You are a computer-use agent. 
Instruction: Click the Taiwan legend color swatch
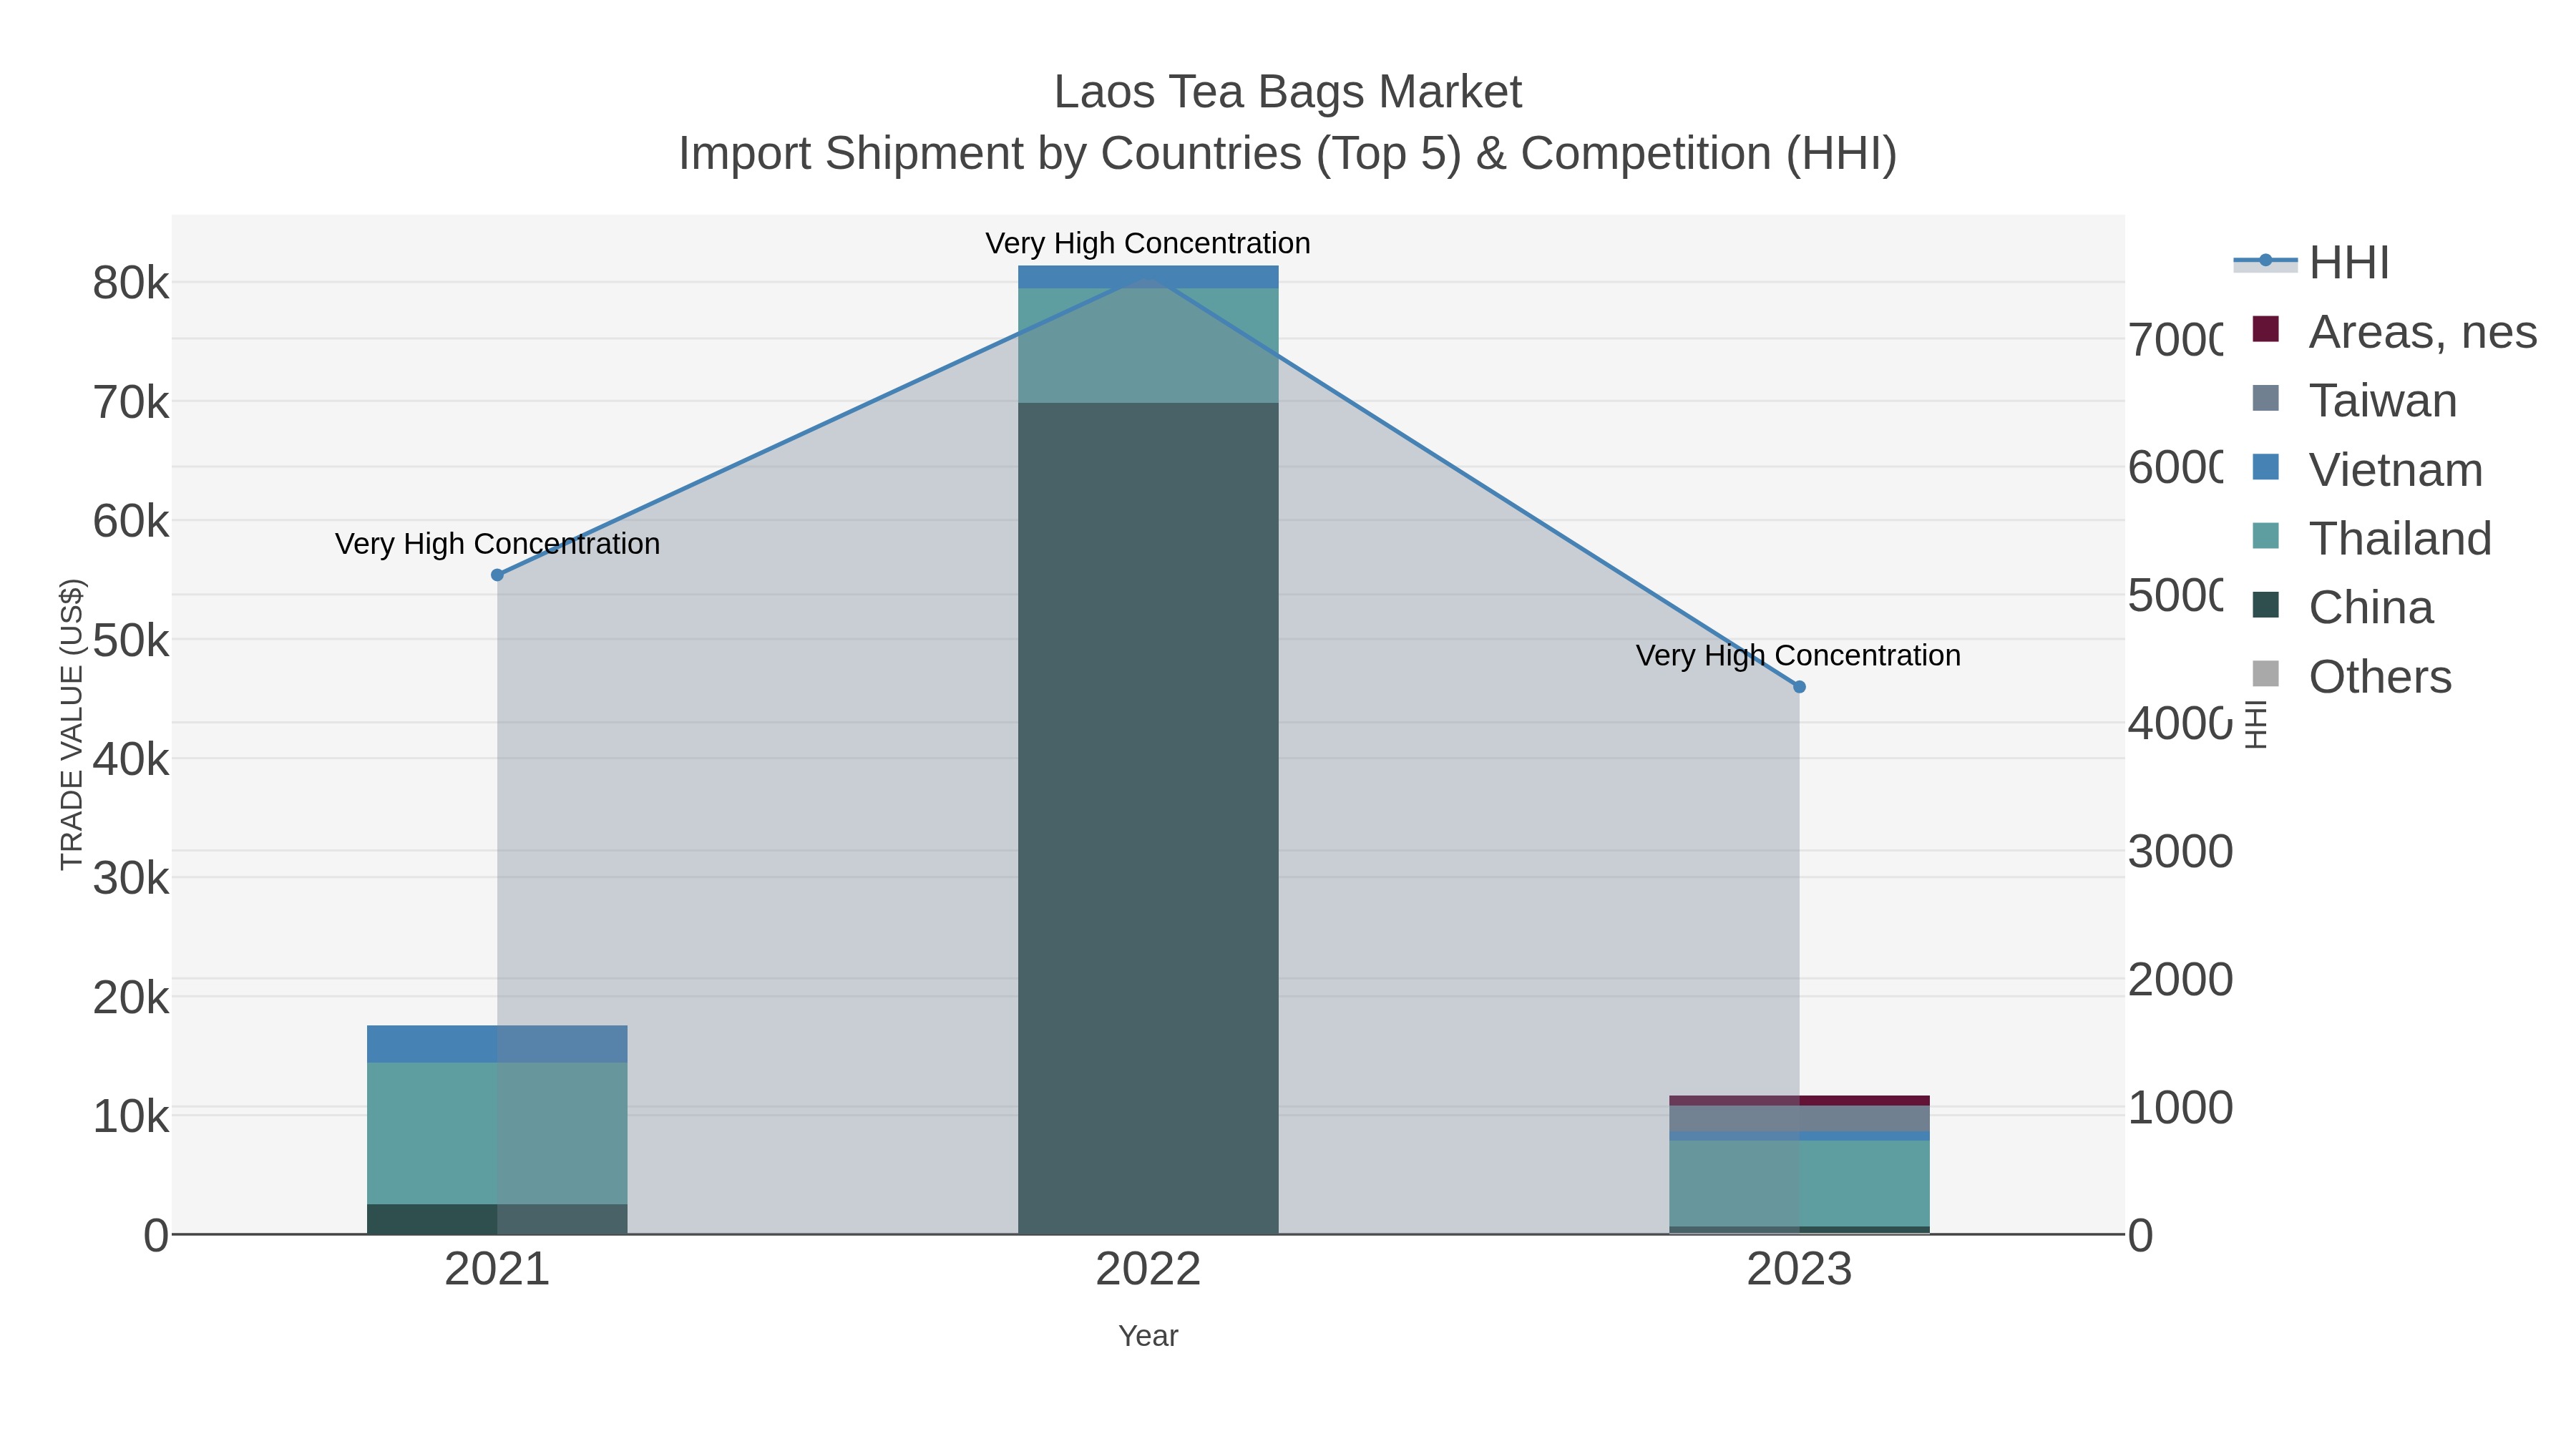(2265, 398)
